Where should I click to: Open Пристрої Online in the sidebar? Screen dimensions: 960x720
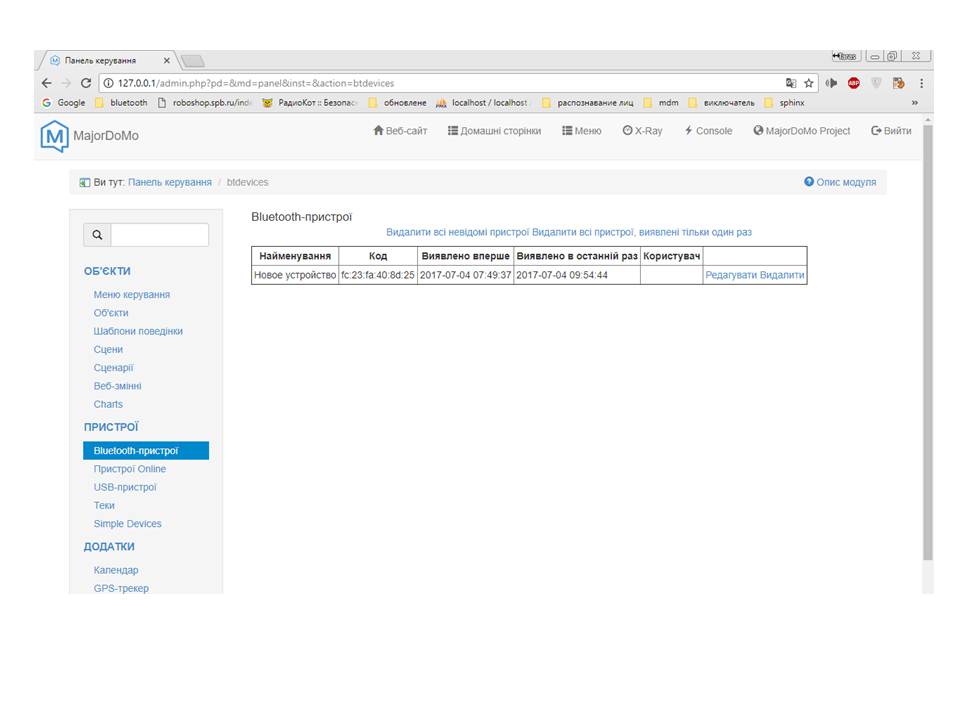coord(130,469)
